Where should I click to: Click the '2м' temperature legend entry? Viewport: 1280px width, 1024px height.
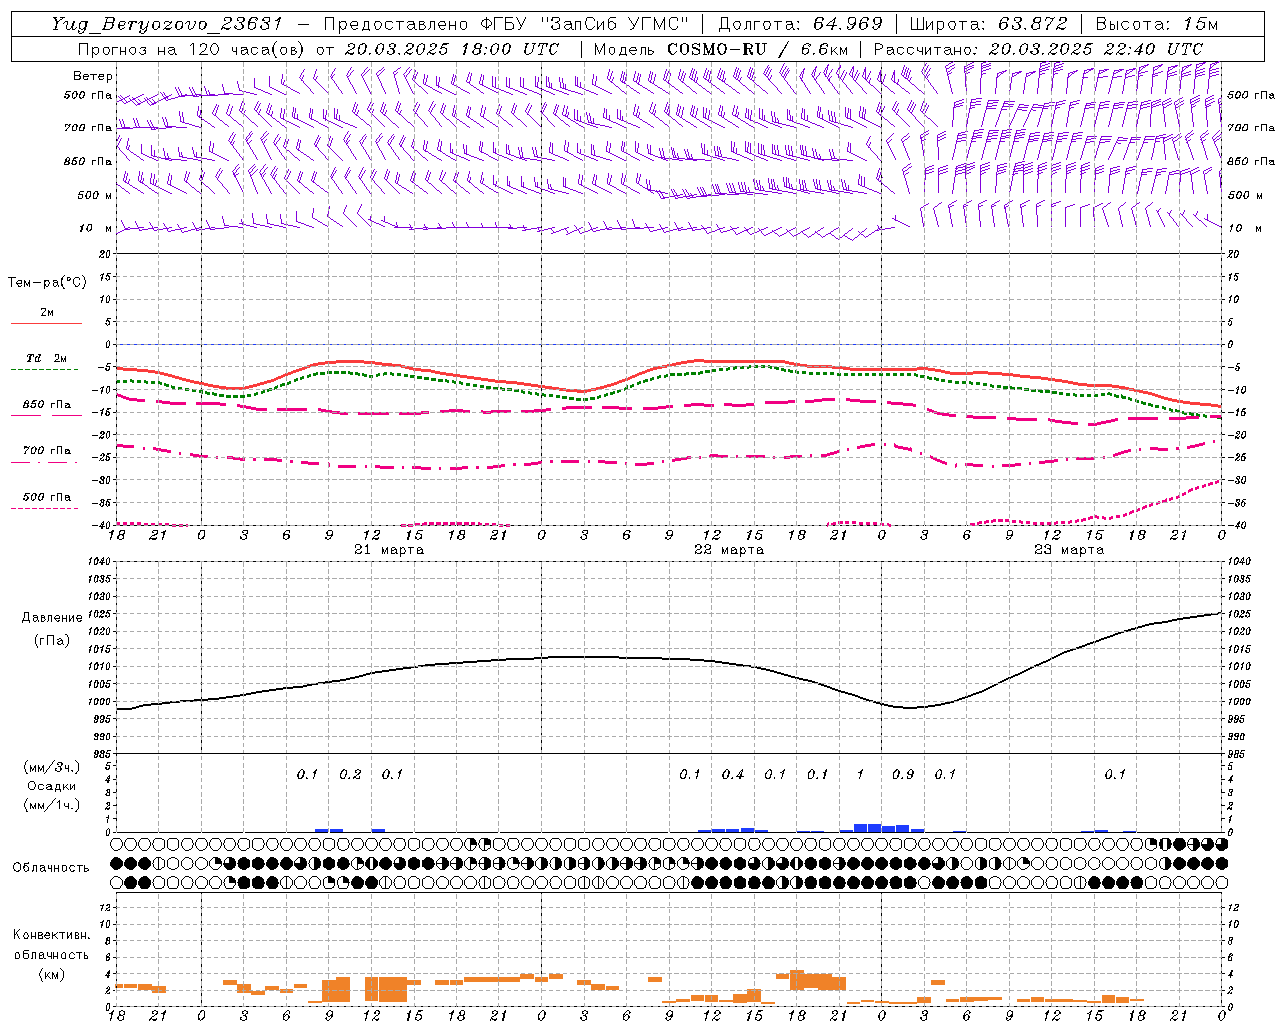point(47,313)
